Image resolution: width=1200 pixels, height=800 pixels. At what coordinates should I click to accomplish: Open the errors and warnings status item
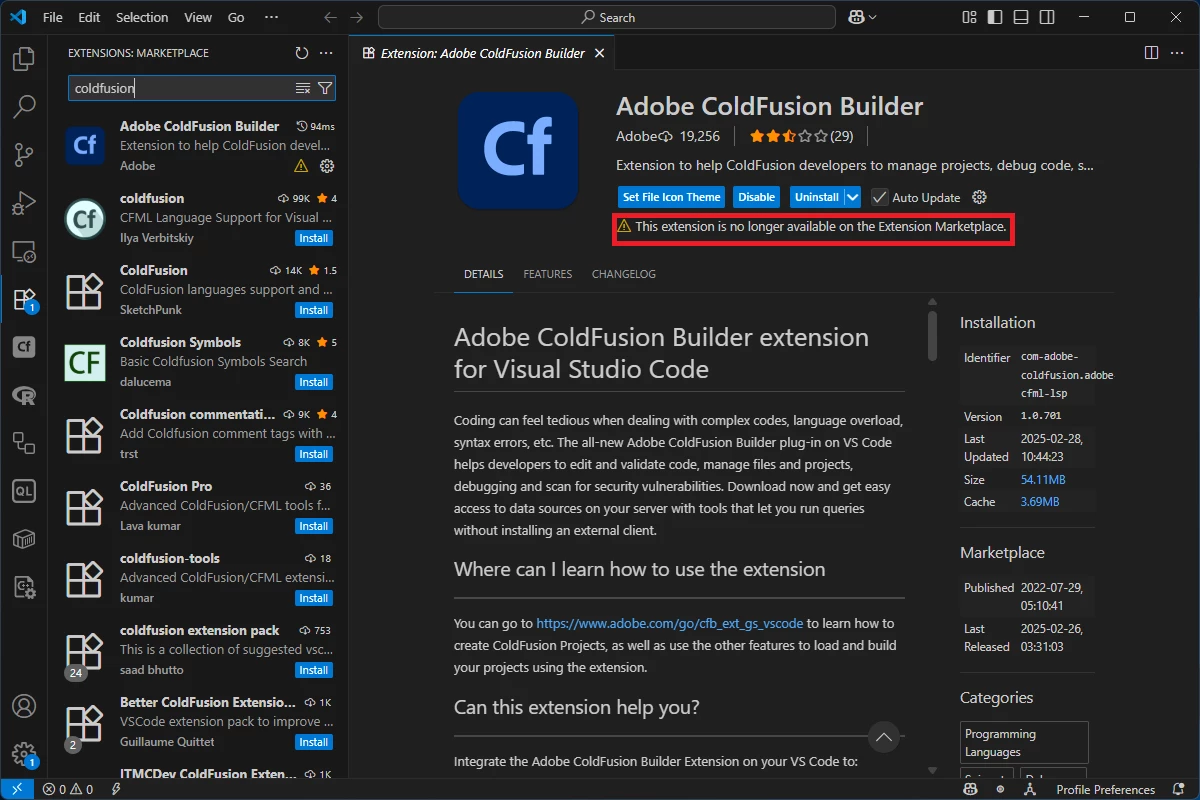[x=67, y=789]
